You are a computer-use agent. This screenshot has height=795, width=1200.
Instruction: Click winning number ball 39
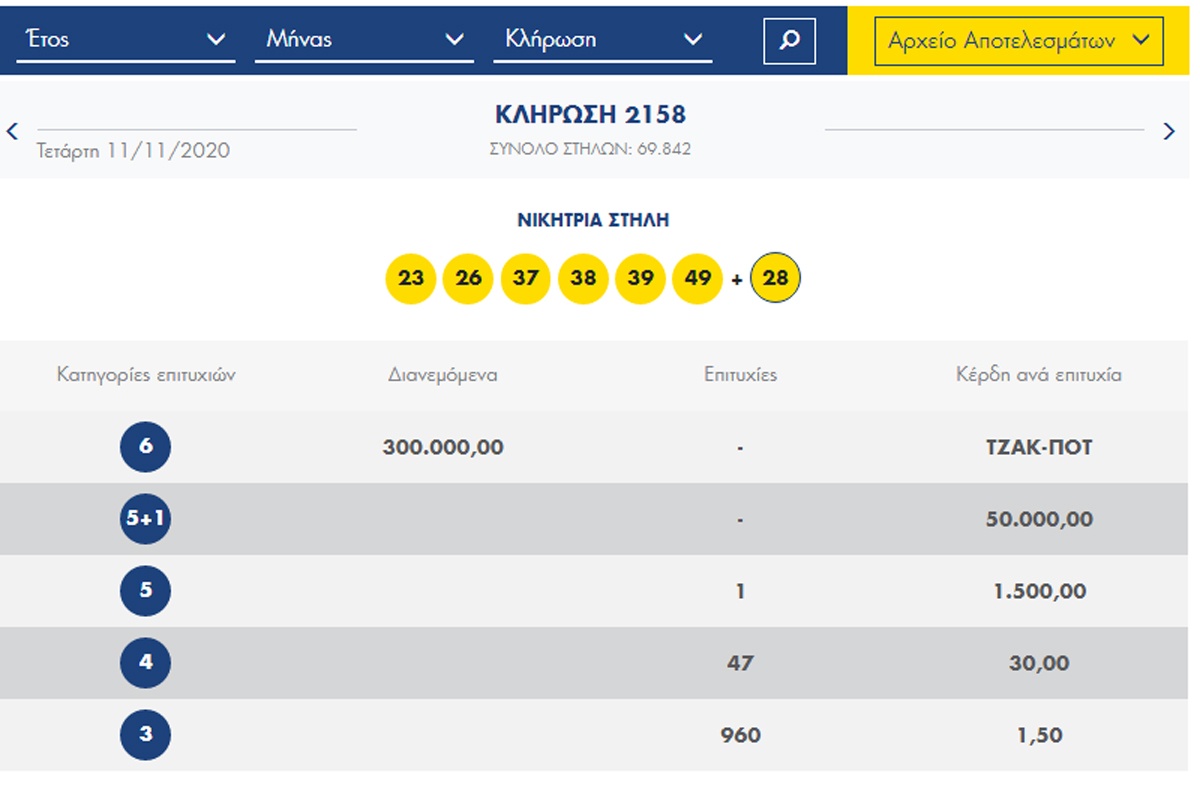click(640, 278)
